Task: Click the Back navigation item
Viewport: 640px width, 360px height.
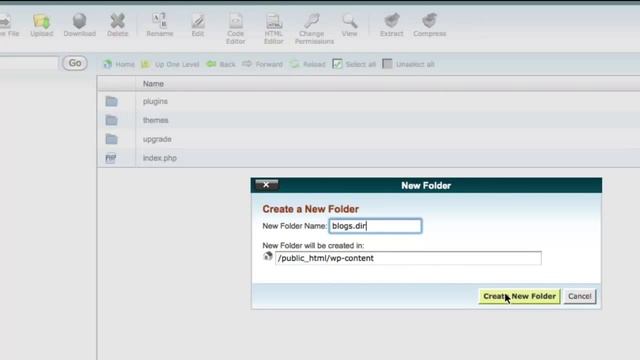Action: 221,64
